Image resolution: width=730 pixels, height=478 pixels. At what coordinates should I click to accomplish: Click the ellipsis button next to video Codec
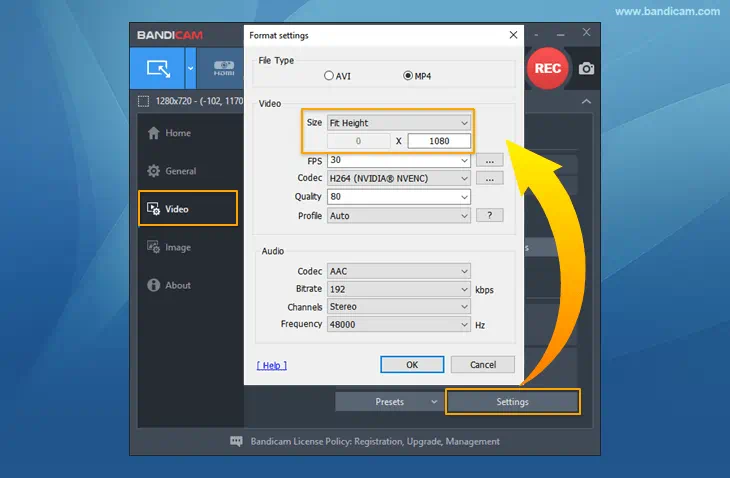click(x=490, y=178)
